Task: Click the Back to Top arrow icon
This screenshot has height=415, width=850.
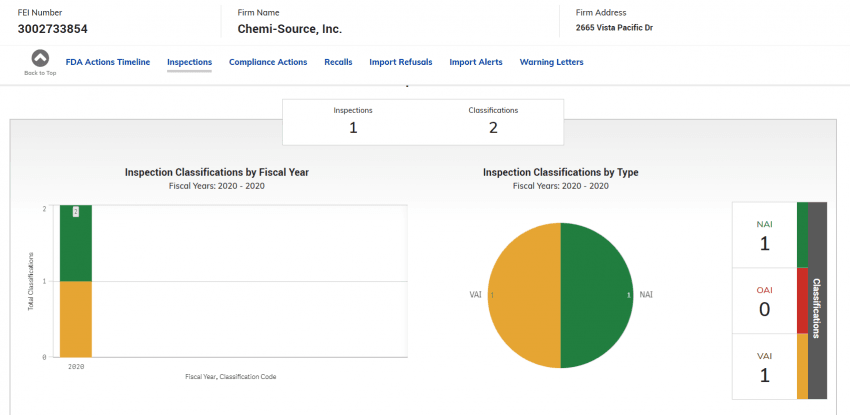Action: click(x=40, y=59)
